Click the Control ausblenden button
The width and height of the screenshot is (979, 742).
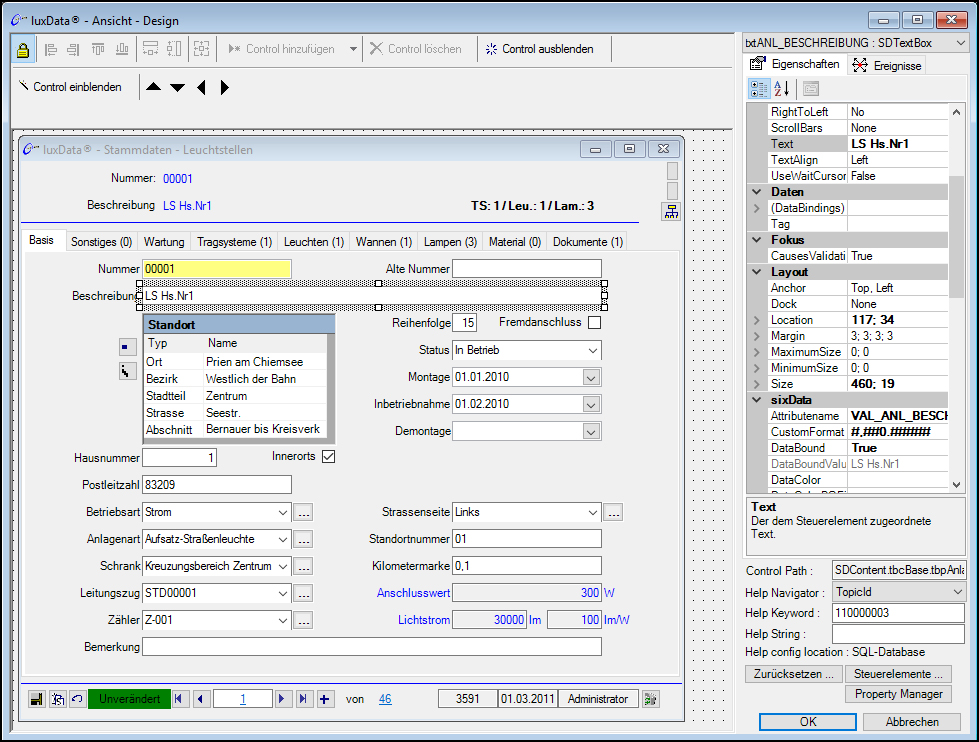click(539, 49)
